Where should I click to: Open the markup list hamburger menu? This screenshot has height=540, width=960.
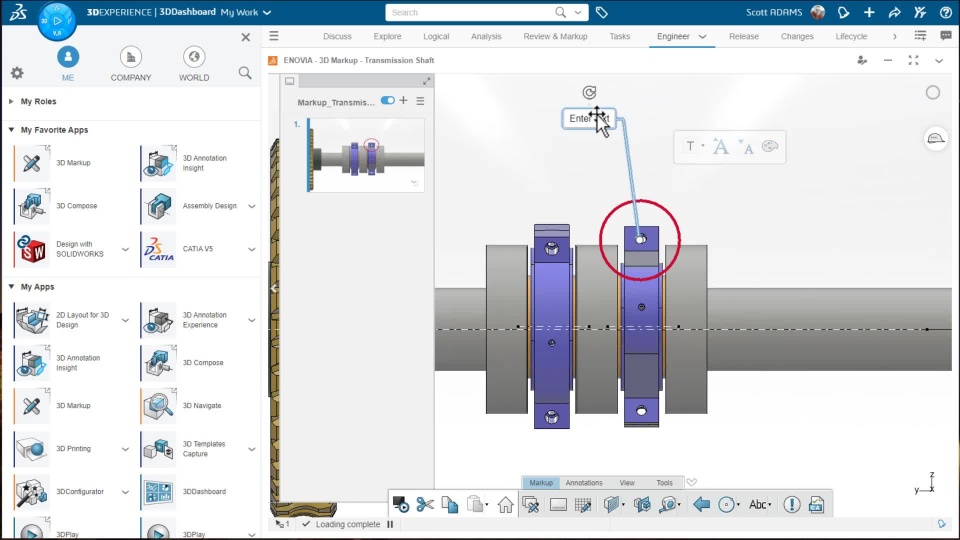click(420, 101)
